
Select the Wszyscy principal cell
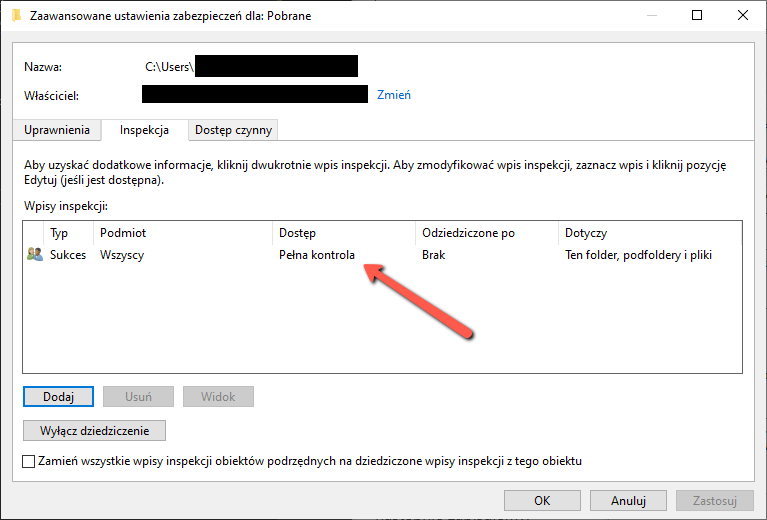click(122, 255)
